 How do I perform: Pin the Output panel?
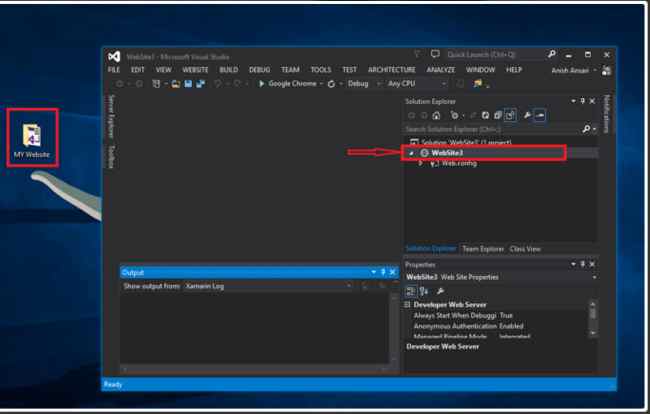383,272
